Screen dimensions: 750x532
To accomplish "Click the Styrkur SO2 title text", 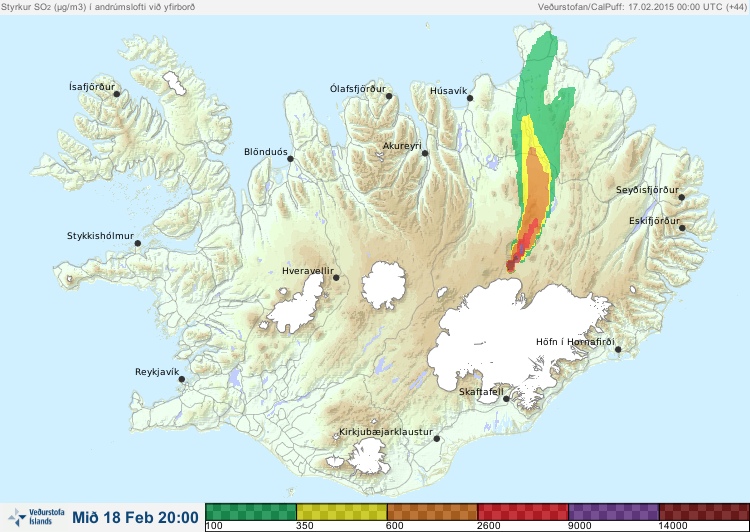I will tap(98, 7).
